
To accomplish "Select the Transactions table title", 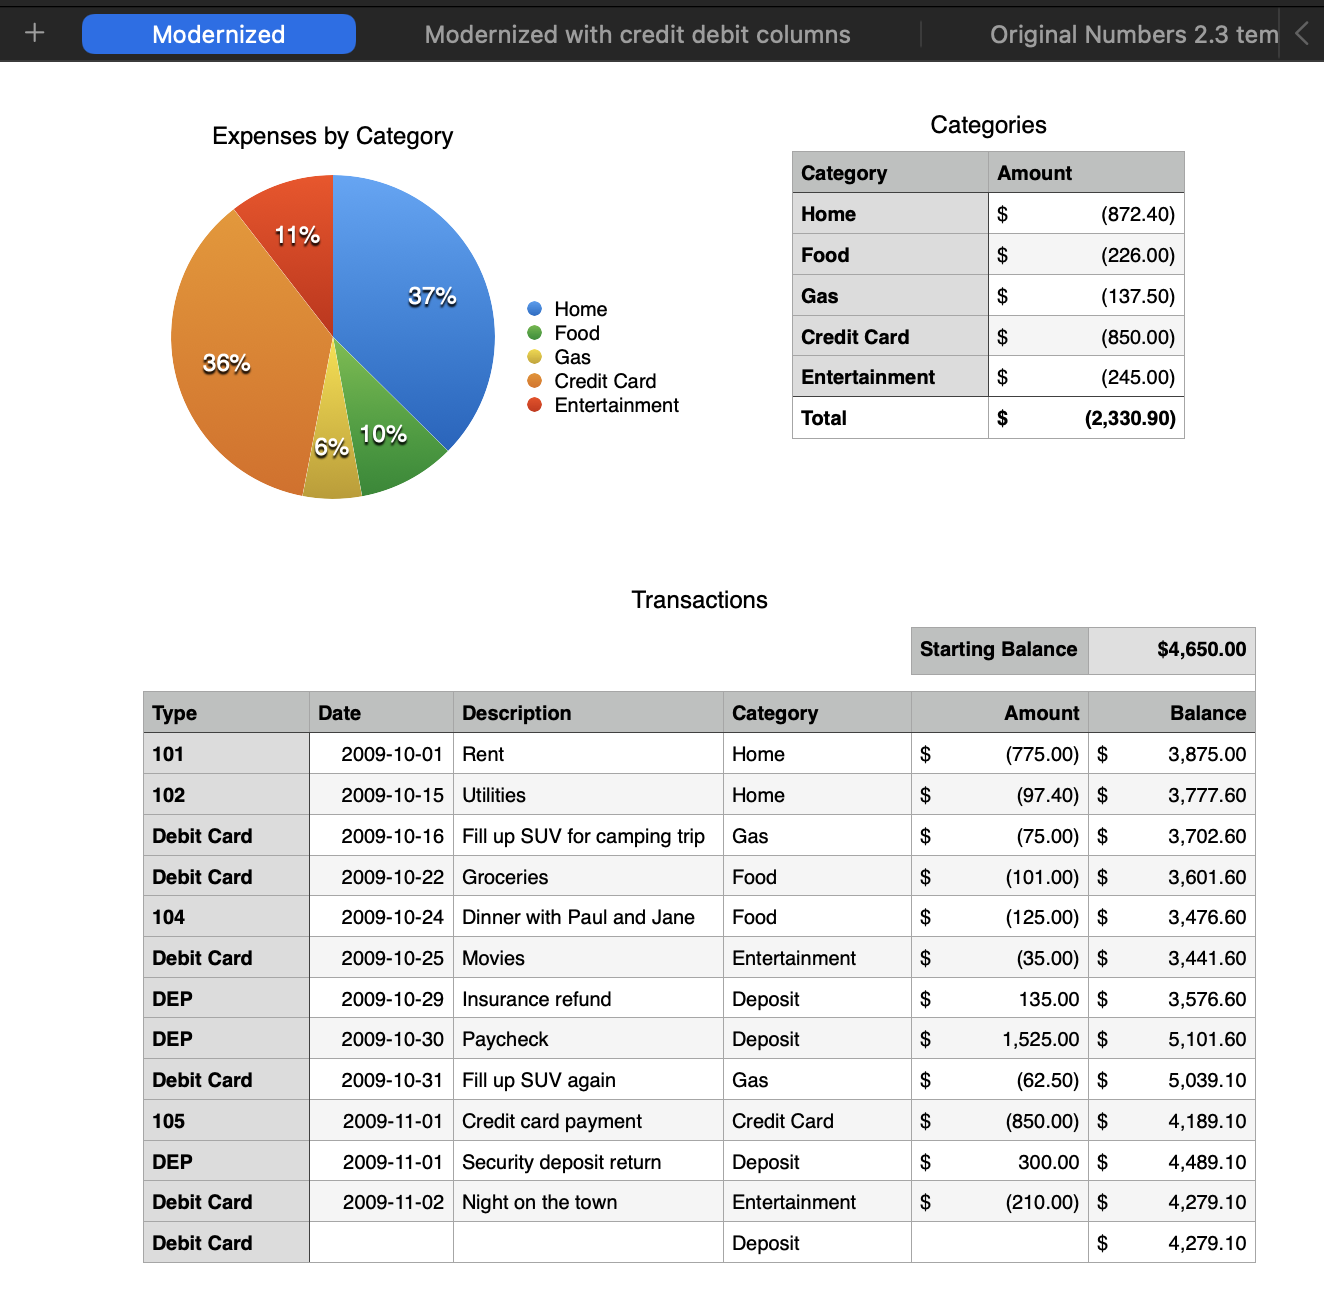I will pos(700,600).
